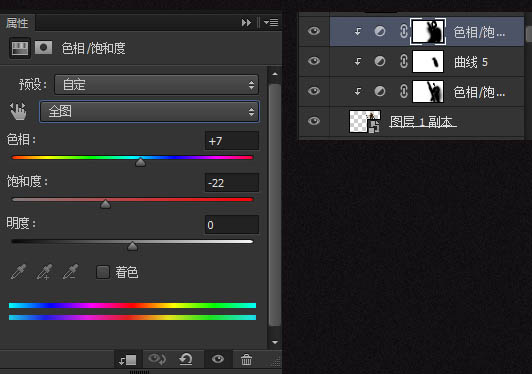Open the Properties panel flyout menu
This screenshot has width=532, height=374.
point(271,22)
